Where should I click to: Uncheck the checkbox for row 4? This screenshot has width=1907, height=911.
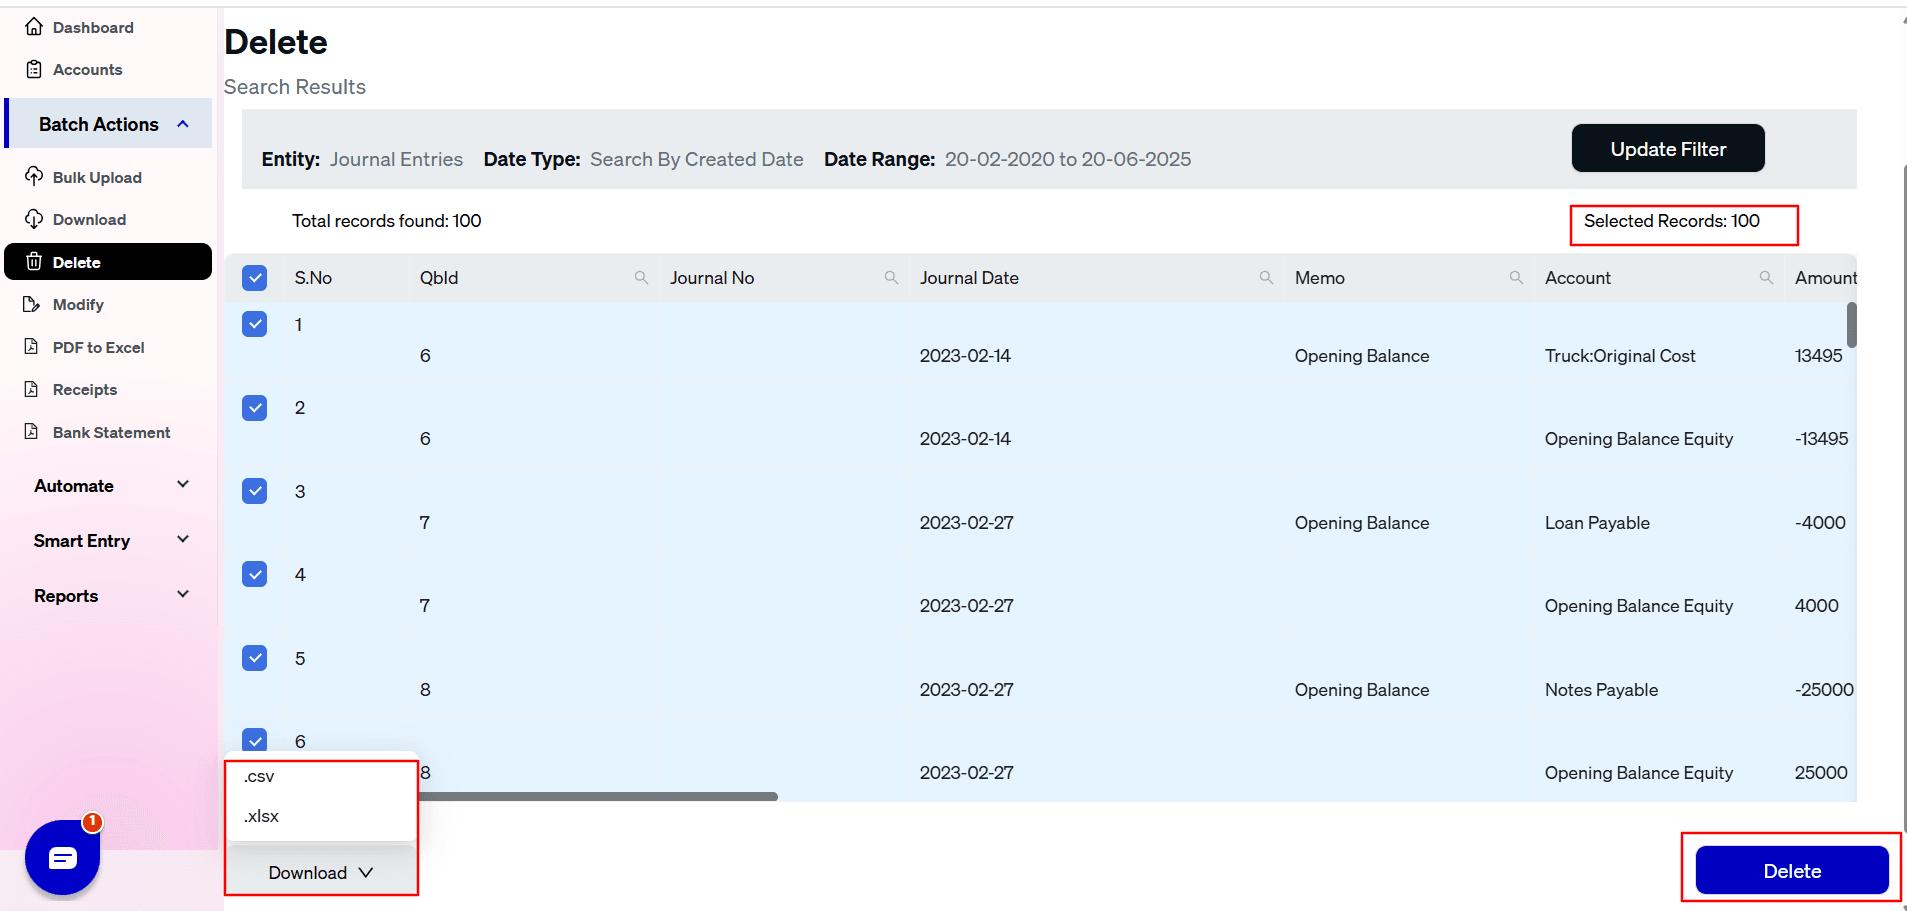point(255,574)
